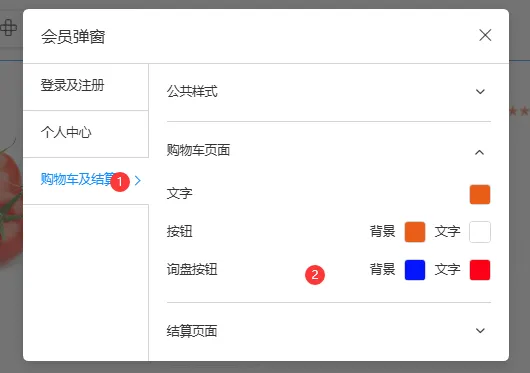Change the 按钮 background orange swatch
This screenshot has width=530, height=373.
pos(415,232)
